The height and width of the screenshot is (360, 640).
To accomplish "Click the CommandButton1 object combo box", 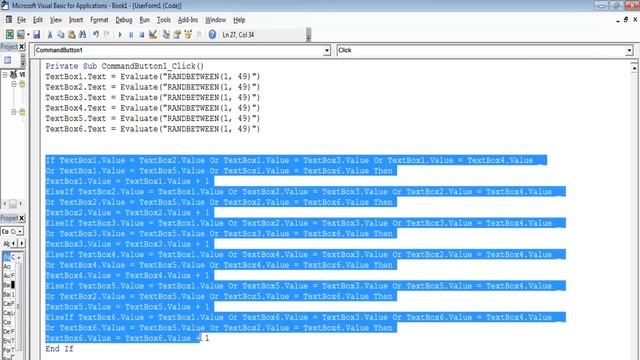I will pos(182,50).
